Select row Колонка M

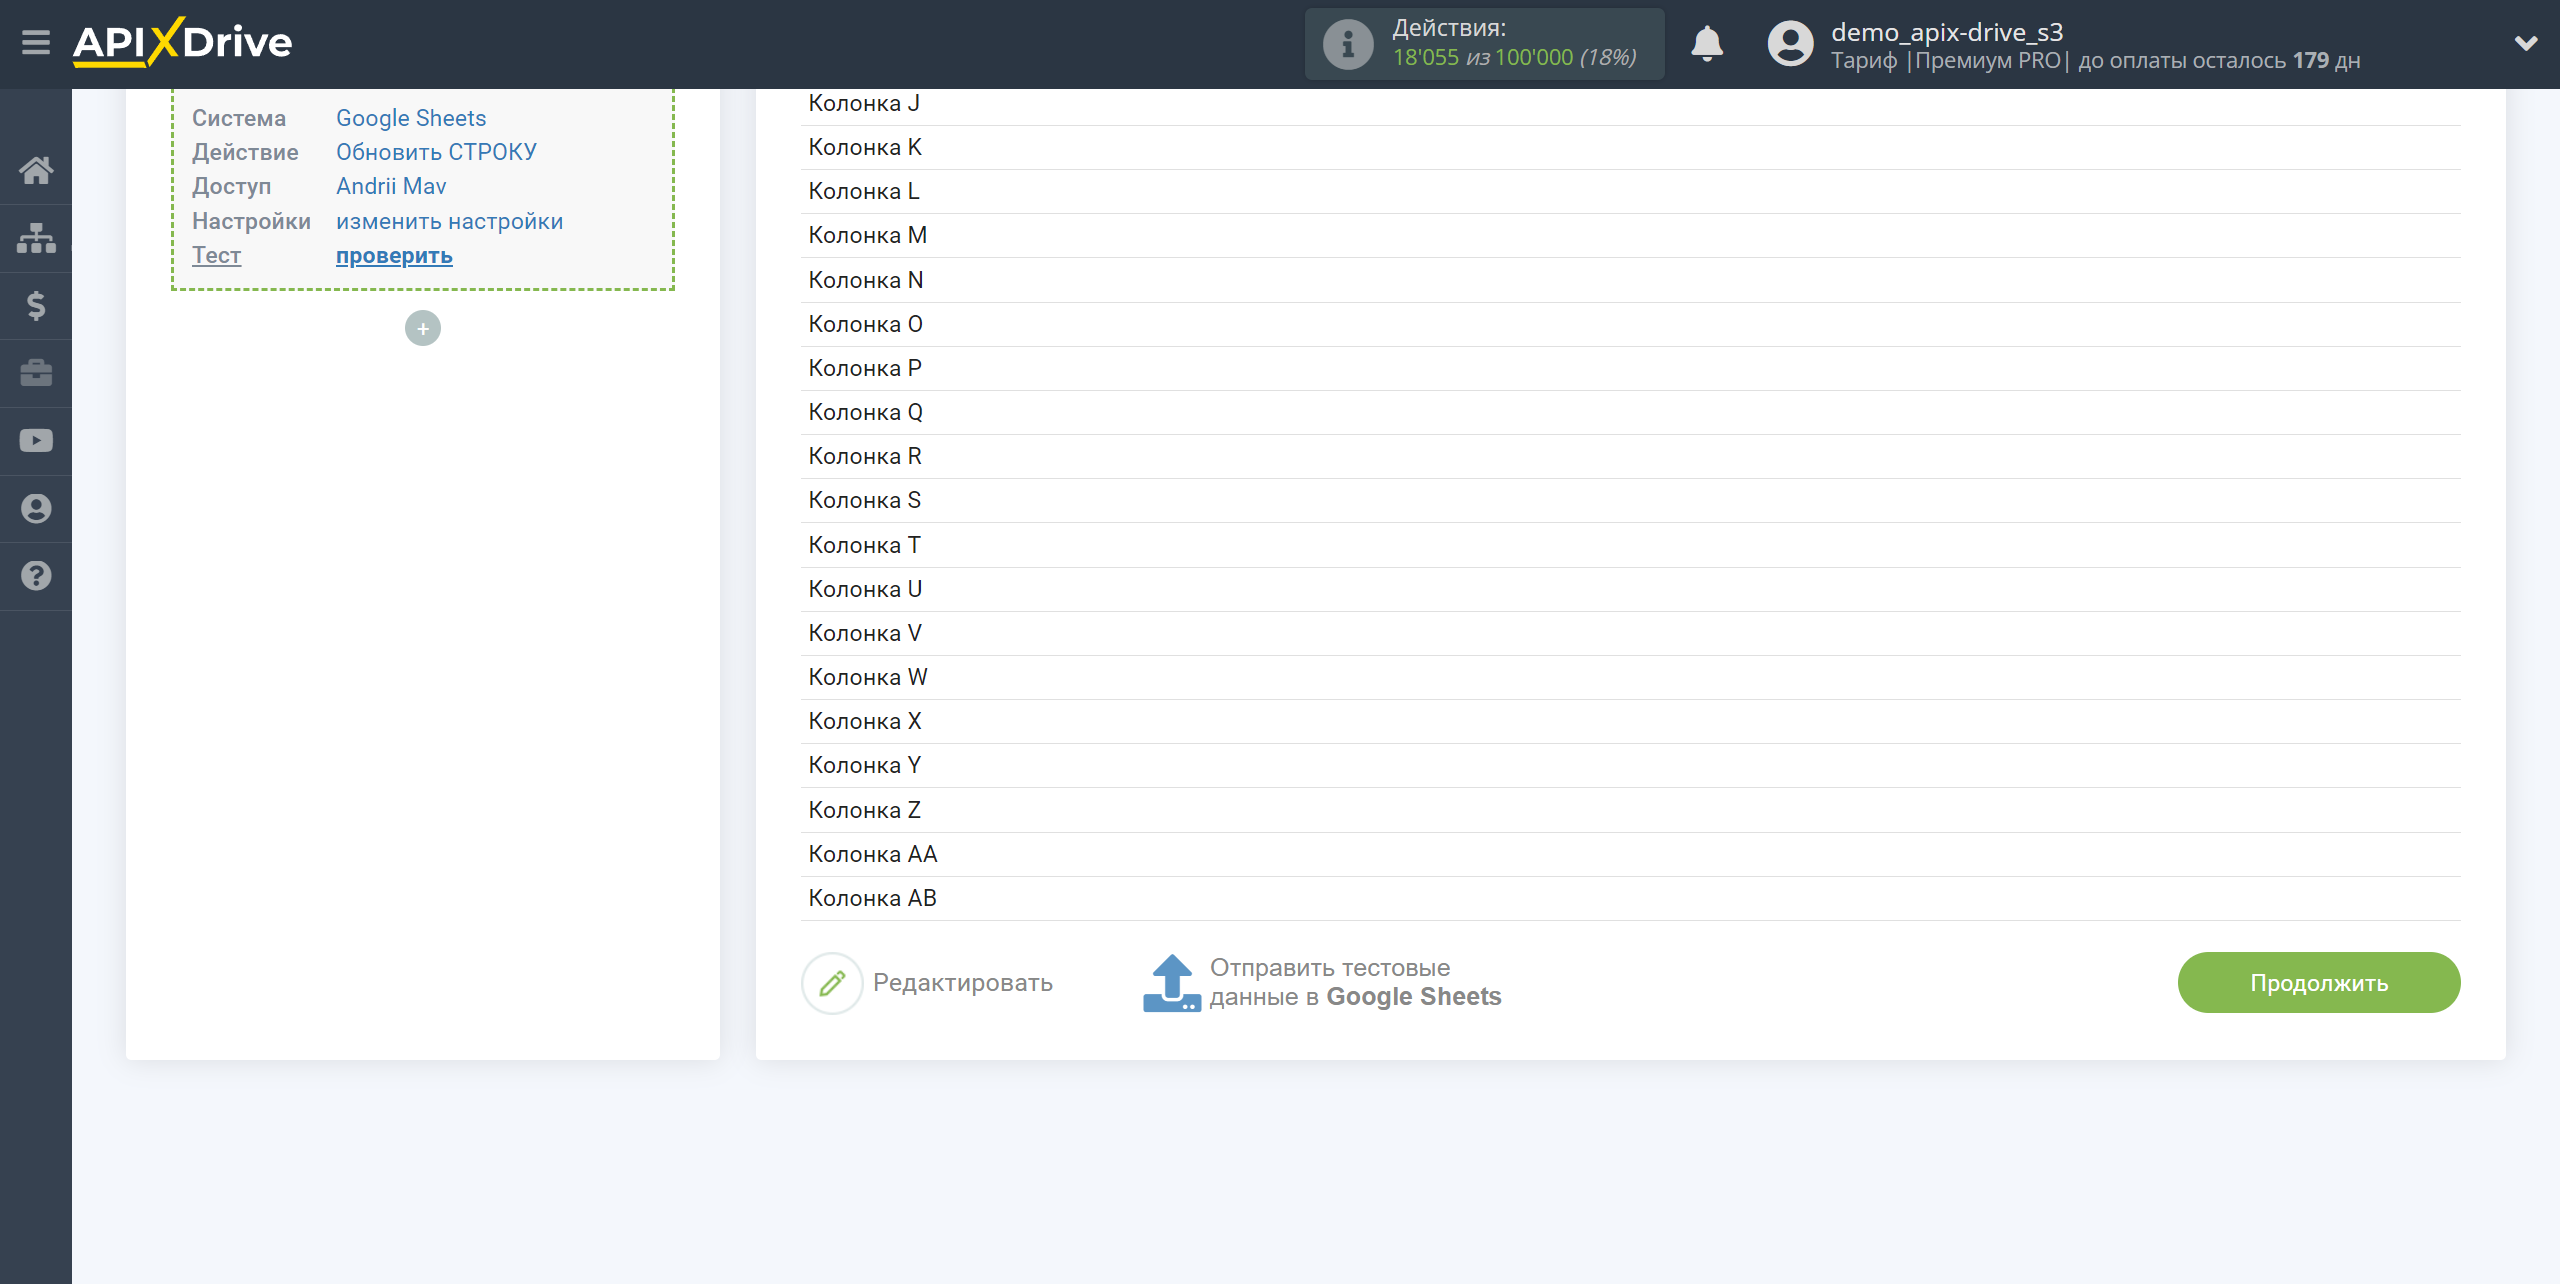pyautogui.click(x=1630, y=235)
